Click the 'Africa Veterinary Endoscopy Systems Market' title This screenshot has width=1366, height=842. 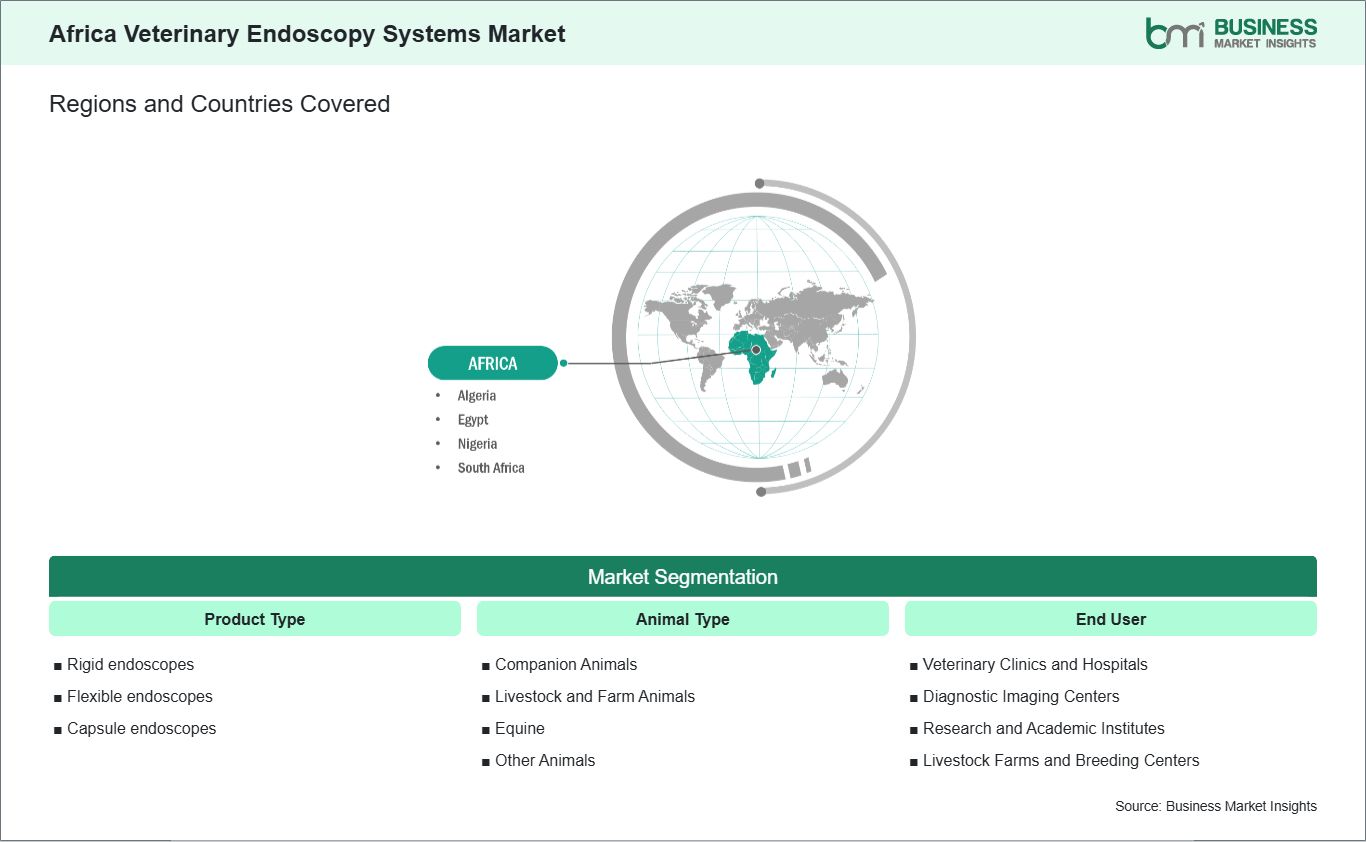tap(307, 34)
